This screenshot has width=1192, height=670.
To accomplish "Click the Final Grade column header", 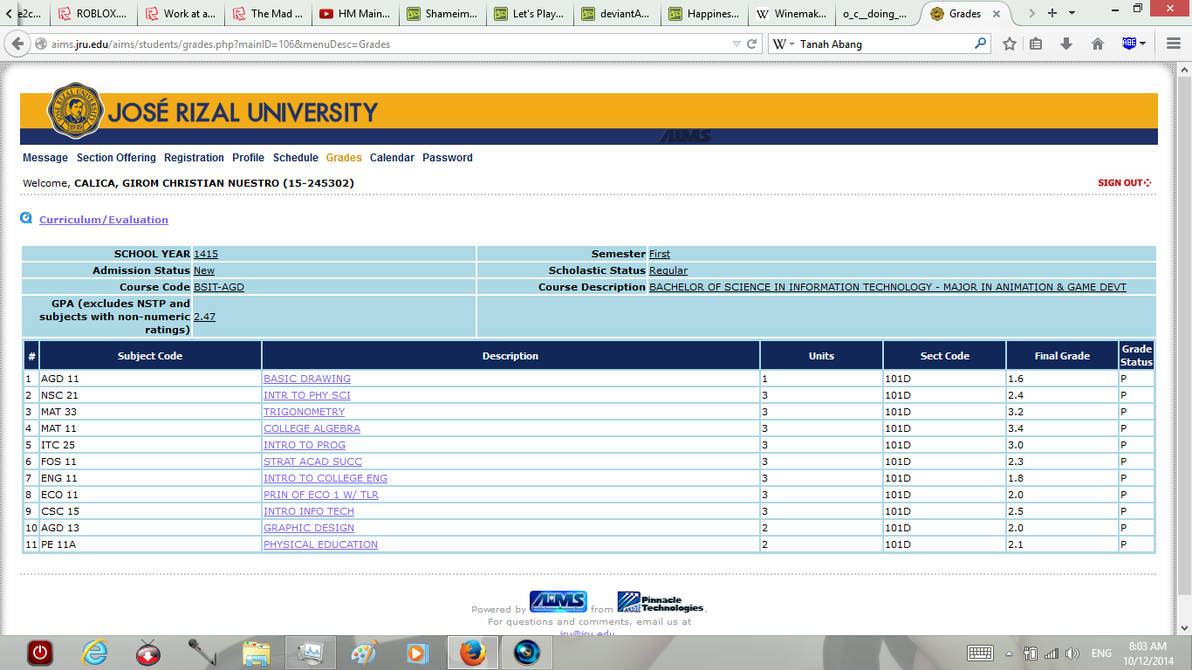I will (1062, 356).
